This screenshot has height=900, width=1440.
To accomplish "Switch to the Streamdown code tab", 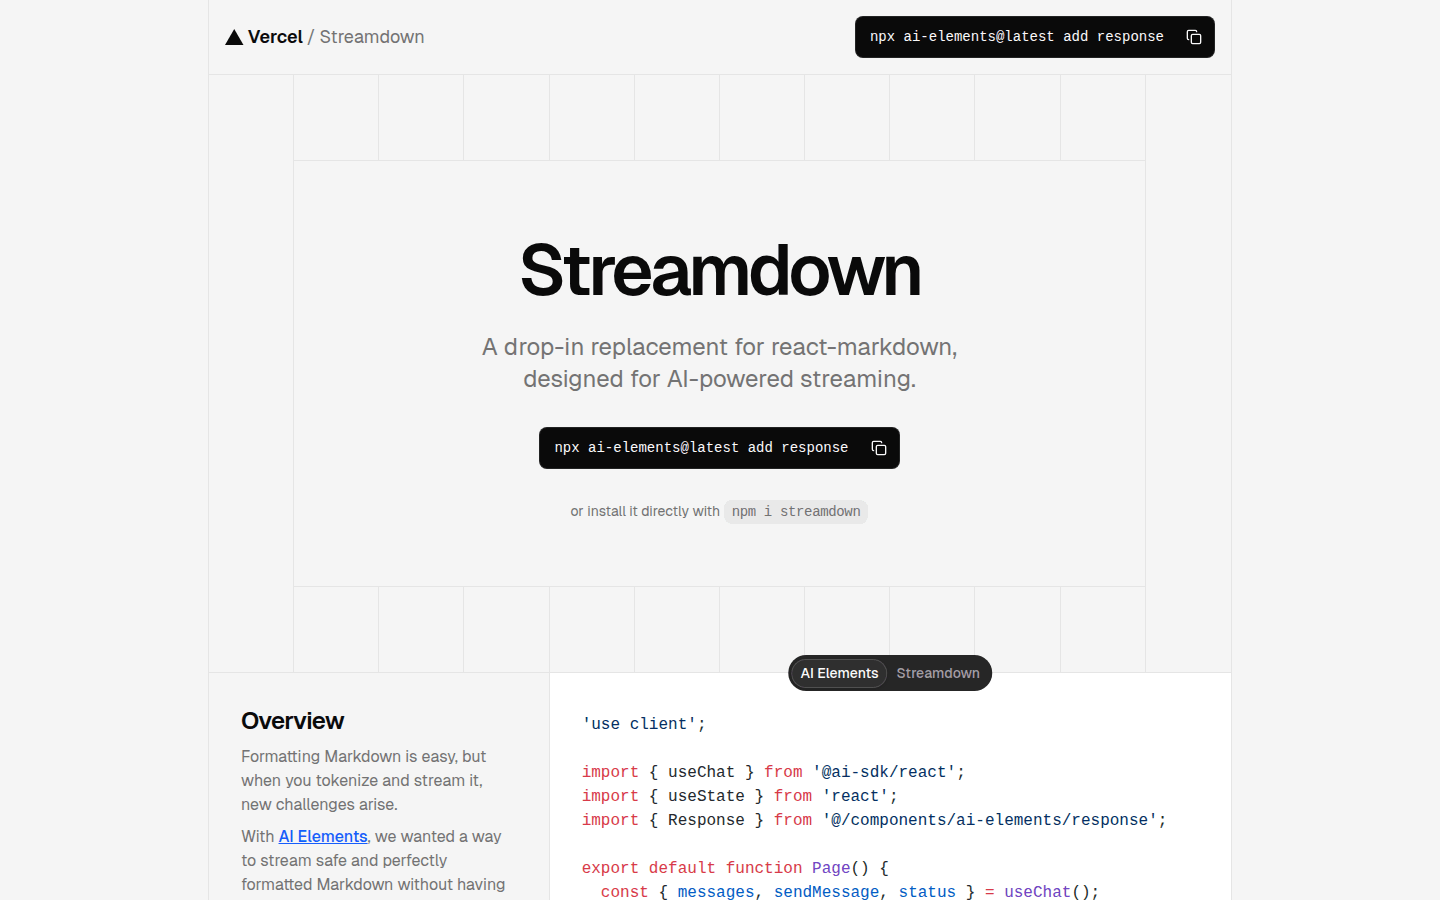I will pyautogui.click(x=937, y=673).
